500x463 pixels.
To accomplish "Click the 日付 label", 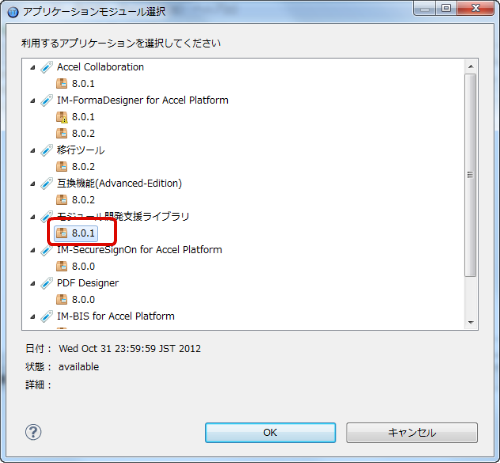I will 38,349.
